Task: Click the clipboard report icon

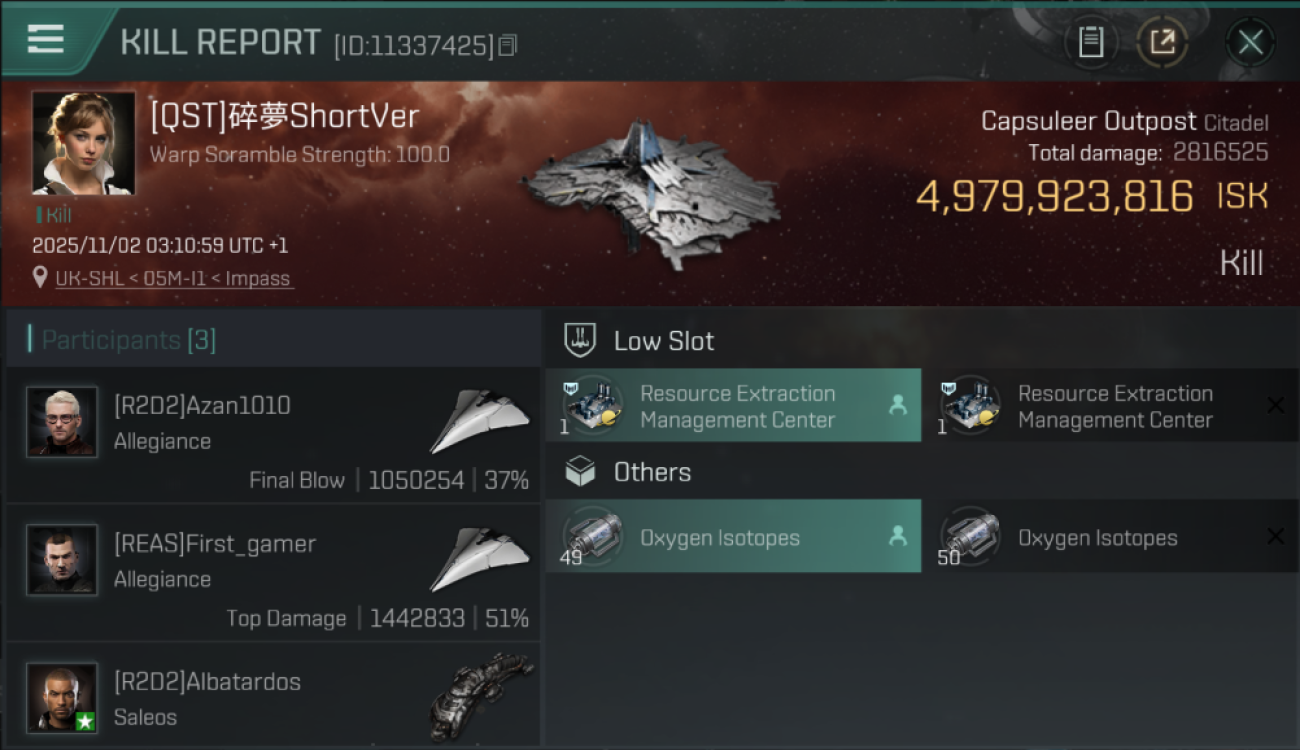Action: tap(1090, 42)
